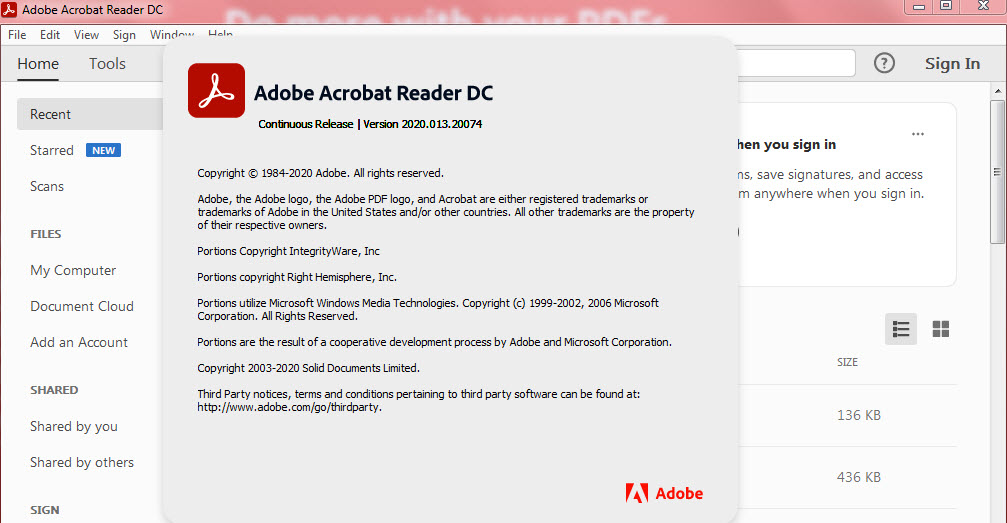
Task: Click Sign In button
Action: (952, 64)
